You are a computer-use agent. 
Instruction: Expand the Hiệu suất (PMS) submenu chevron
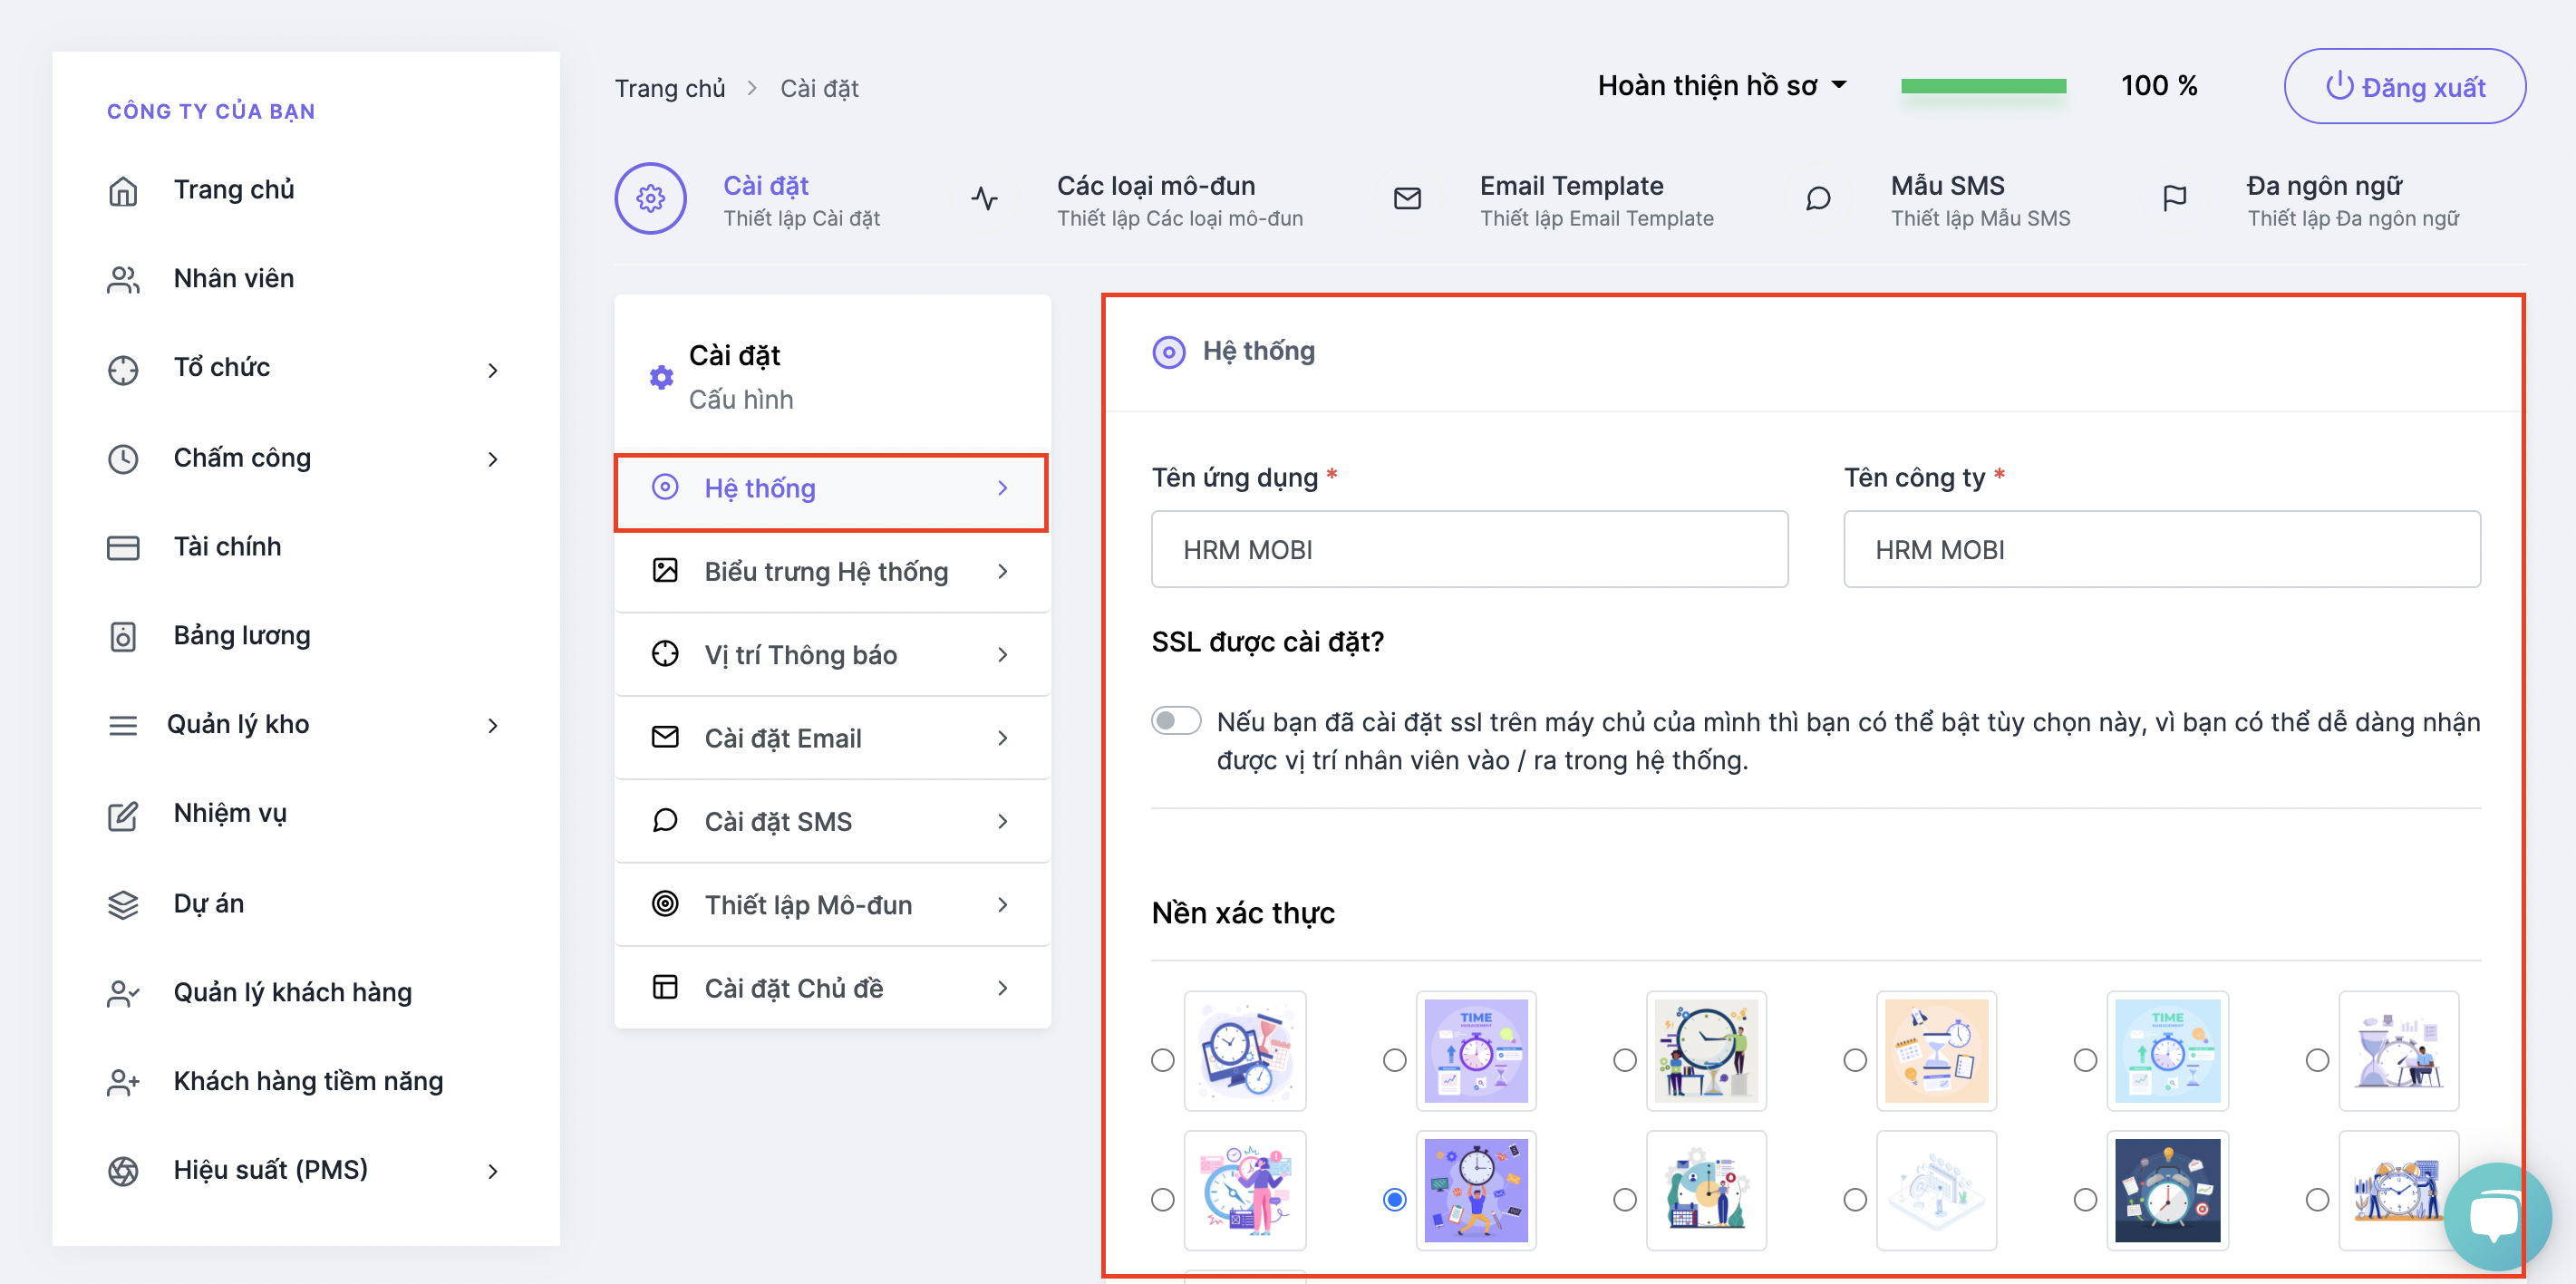pyautogui.click(x=493, y=1171)
